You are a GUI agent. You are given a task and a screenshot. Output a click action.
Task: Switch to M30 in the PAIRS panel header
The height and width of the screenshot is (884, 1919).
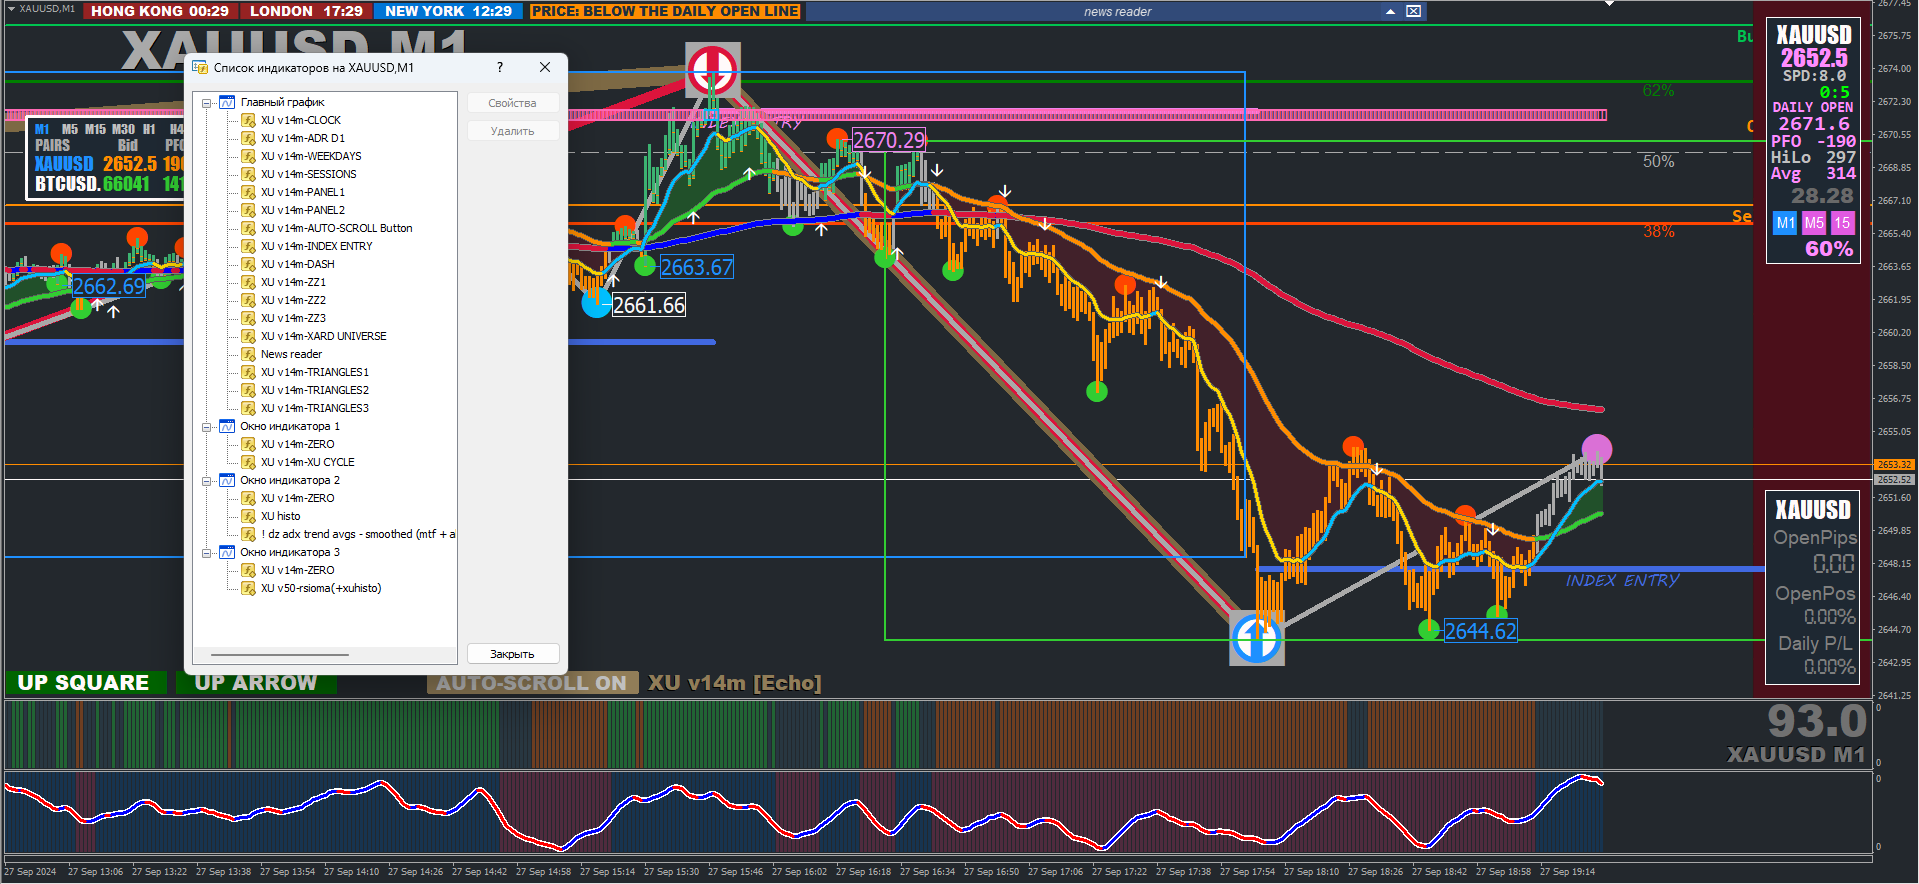click(x=123, y=129)
